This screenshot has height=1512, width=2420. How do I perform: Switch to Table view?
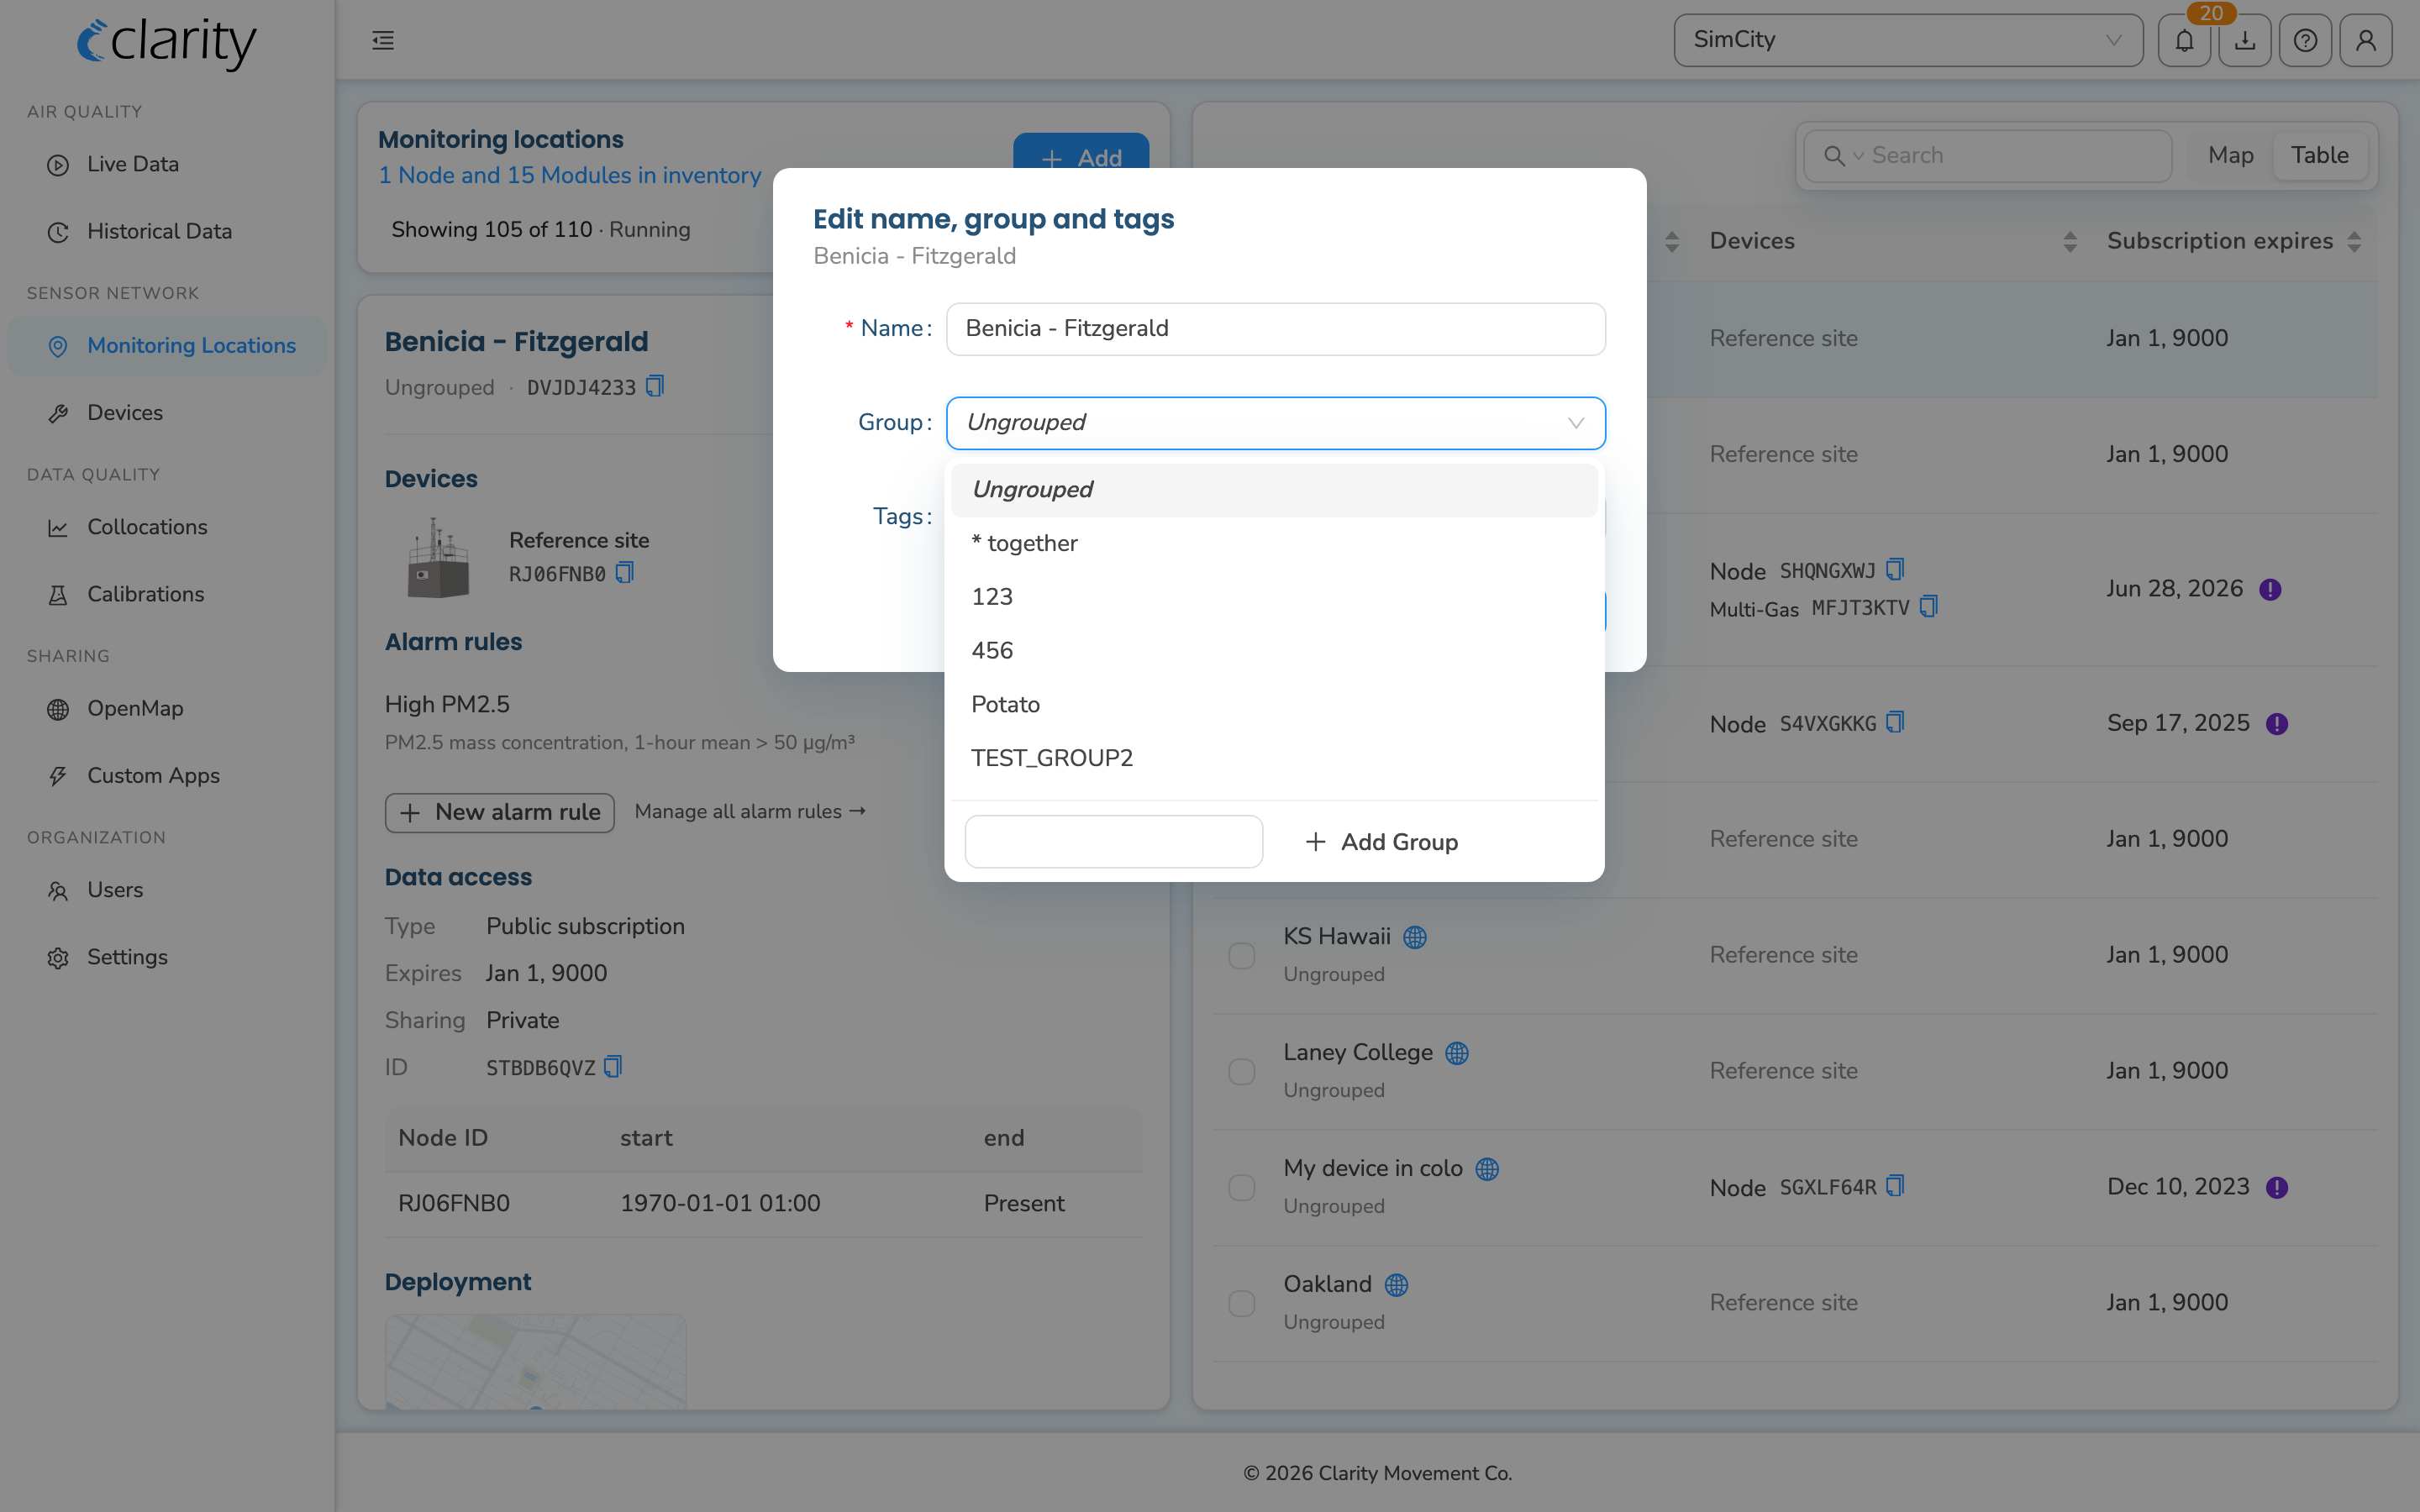2319,156
